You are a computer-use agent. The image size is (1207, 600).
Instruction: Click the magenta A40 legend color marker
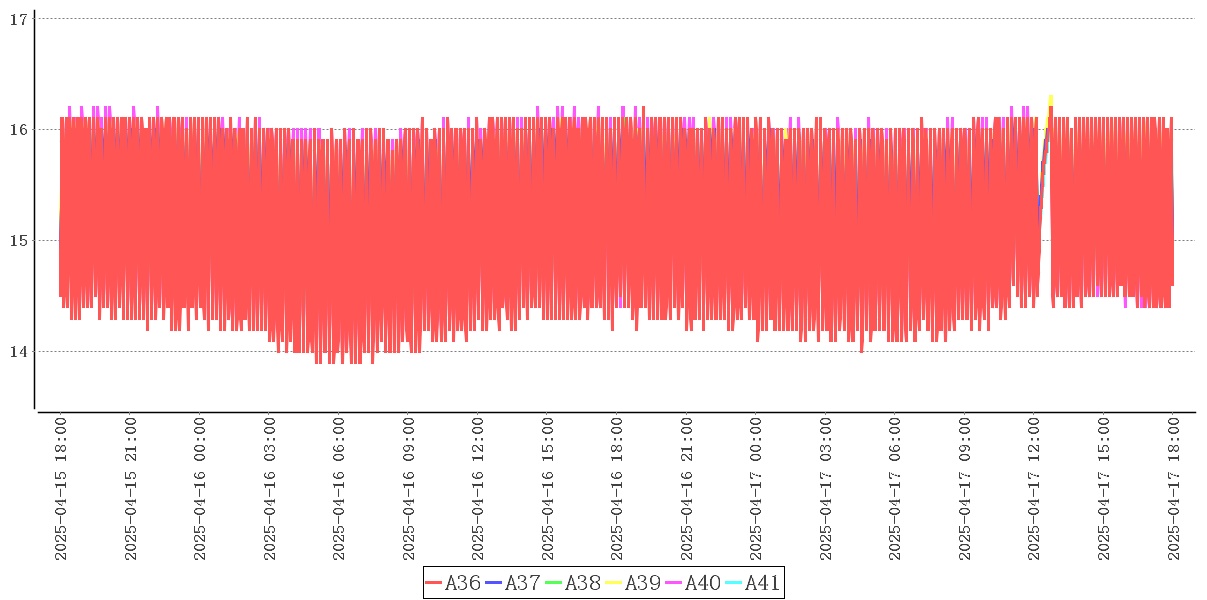tap(674, 583)
